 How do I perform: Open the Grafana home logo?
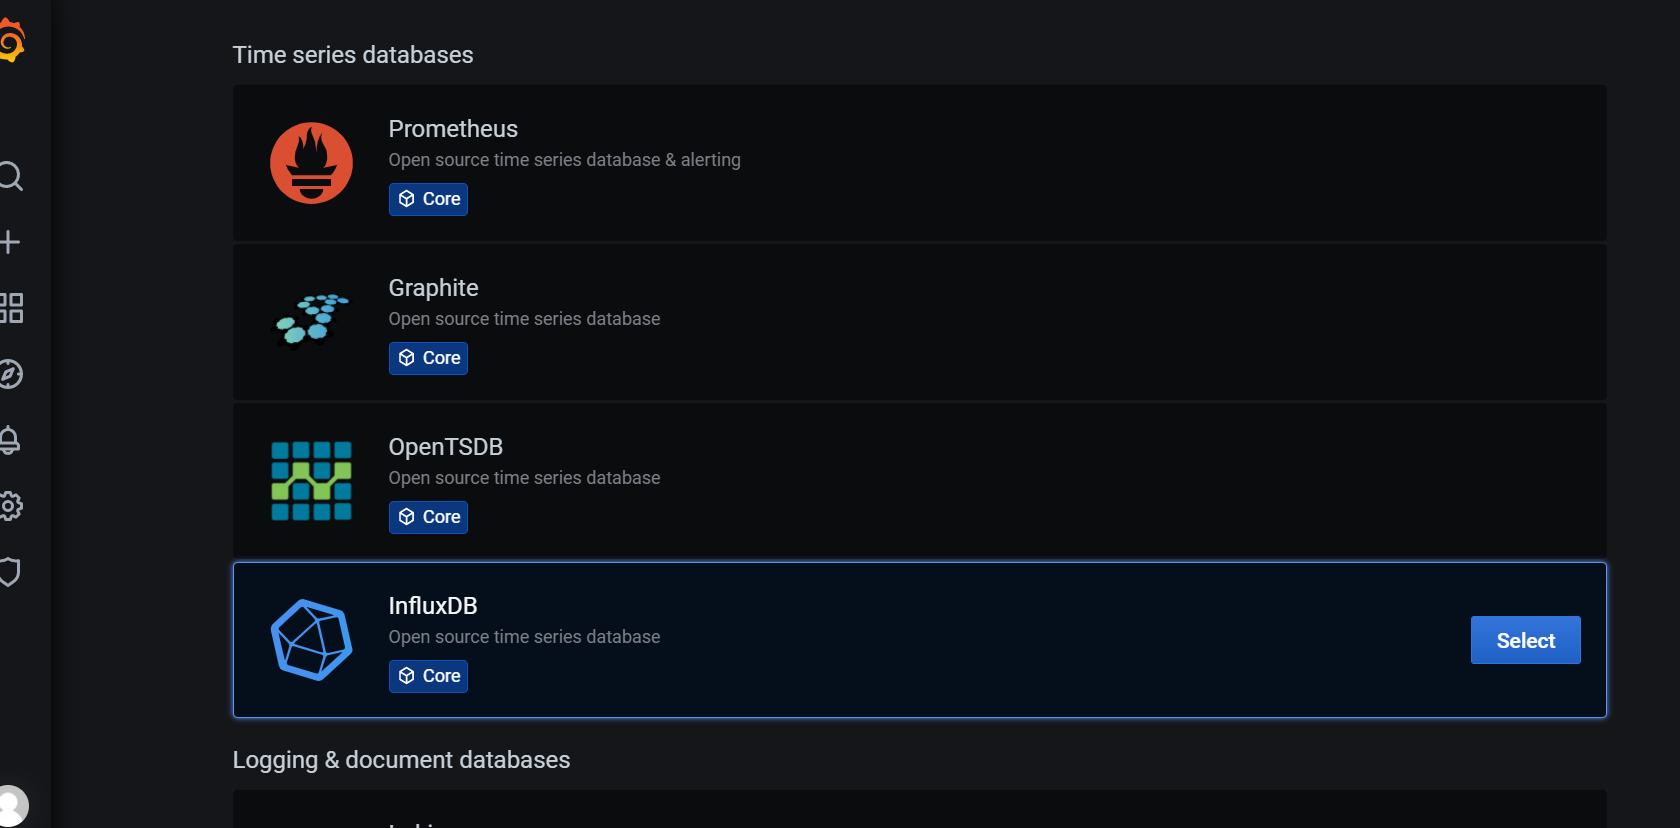pyautogui.click(x=11, y=42)
